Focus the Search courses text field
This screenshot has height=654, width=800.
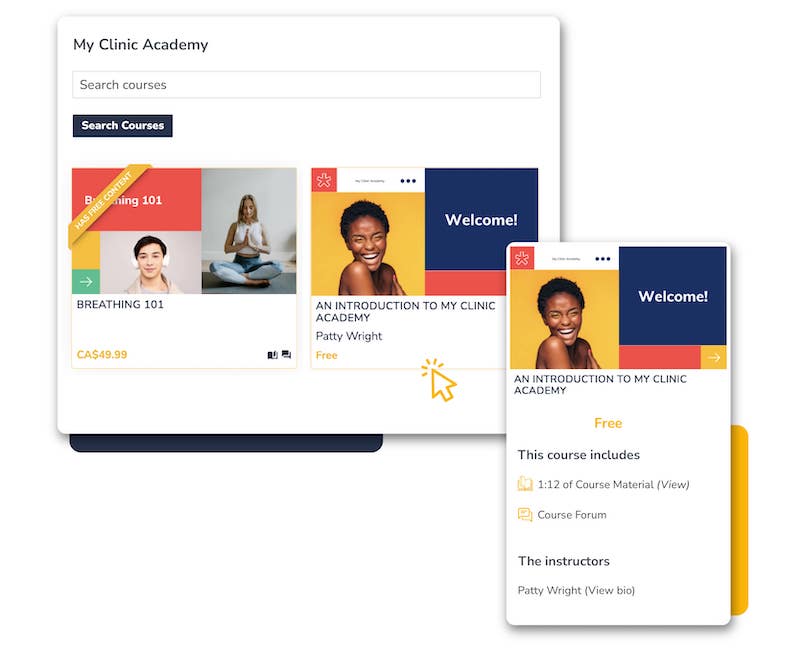point(306,85)
